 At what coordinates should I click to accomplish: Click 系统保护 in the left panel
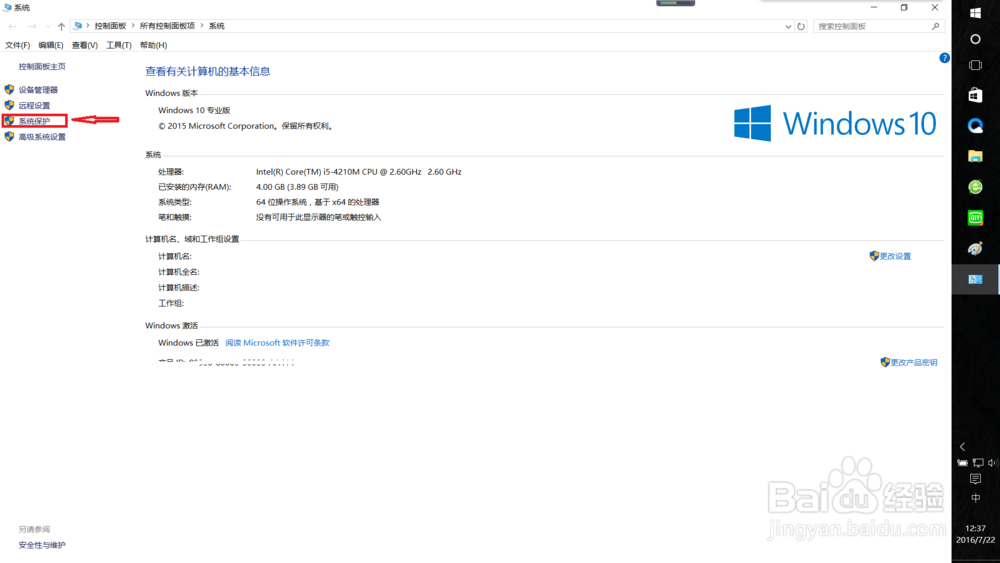[34, 121]
